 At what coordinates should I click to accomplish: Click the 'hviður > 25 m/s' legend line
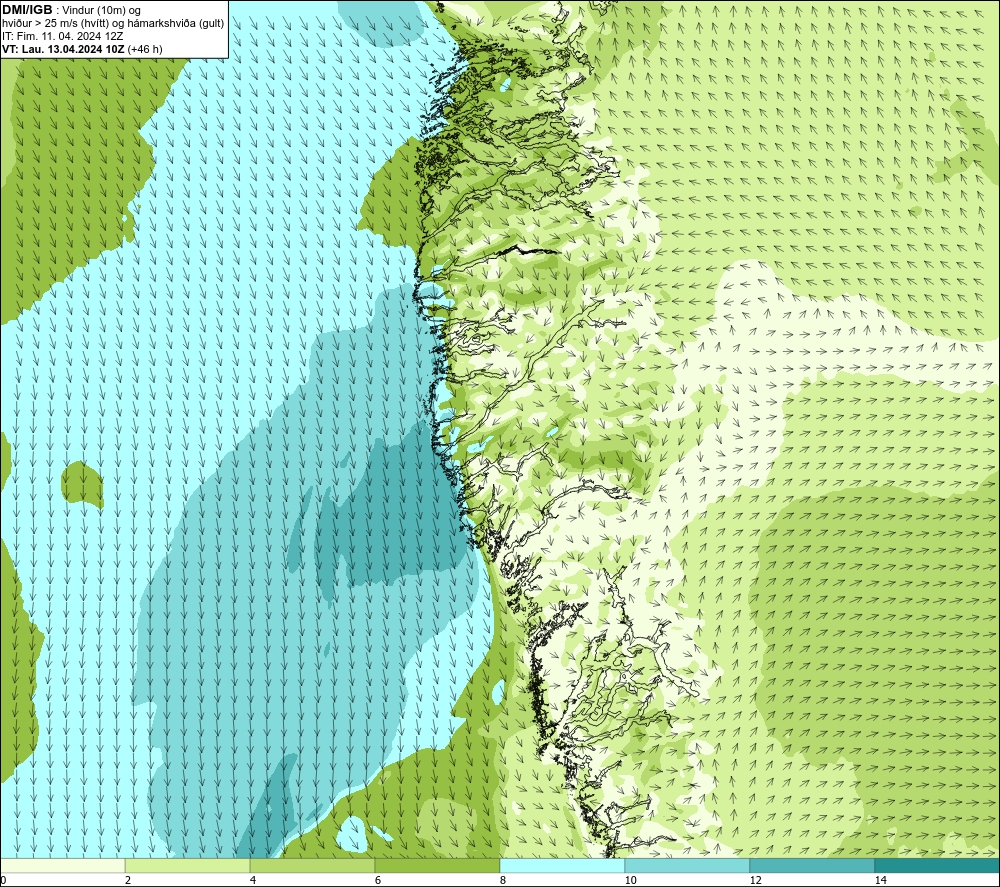(113, 23)
